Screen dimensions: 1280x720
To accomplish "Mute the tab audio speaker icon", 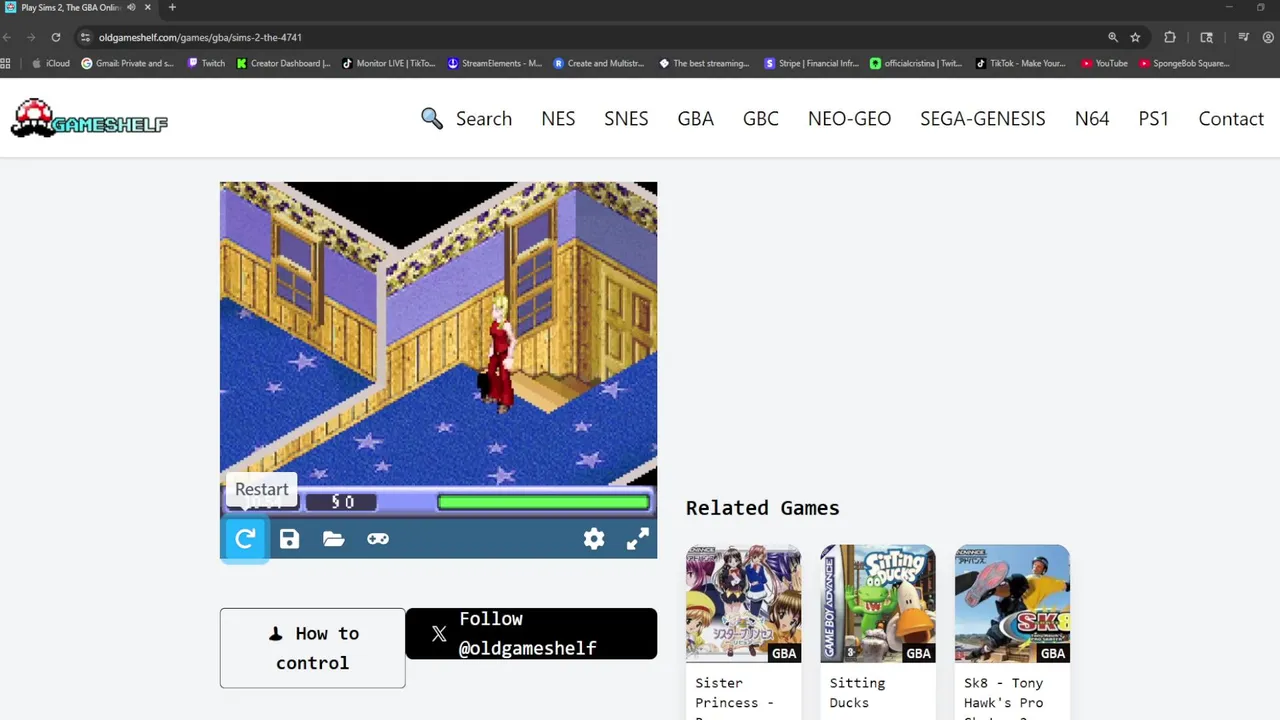I will [x=131, y=7].
